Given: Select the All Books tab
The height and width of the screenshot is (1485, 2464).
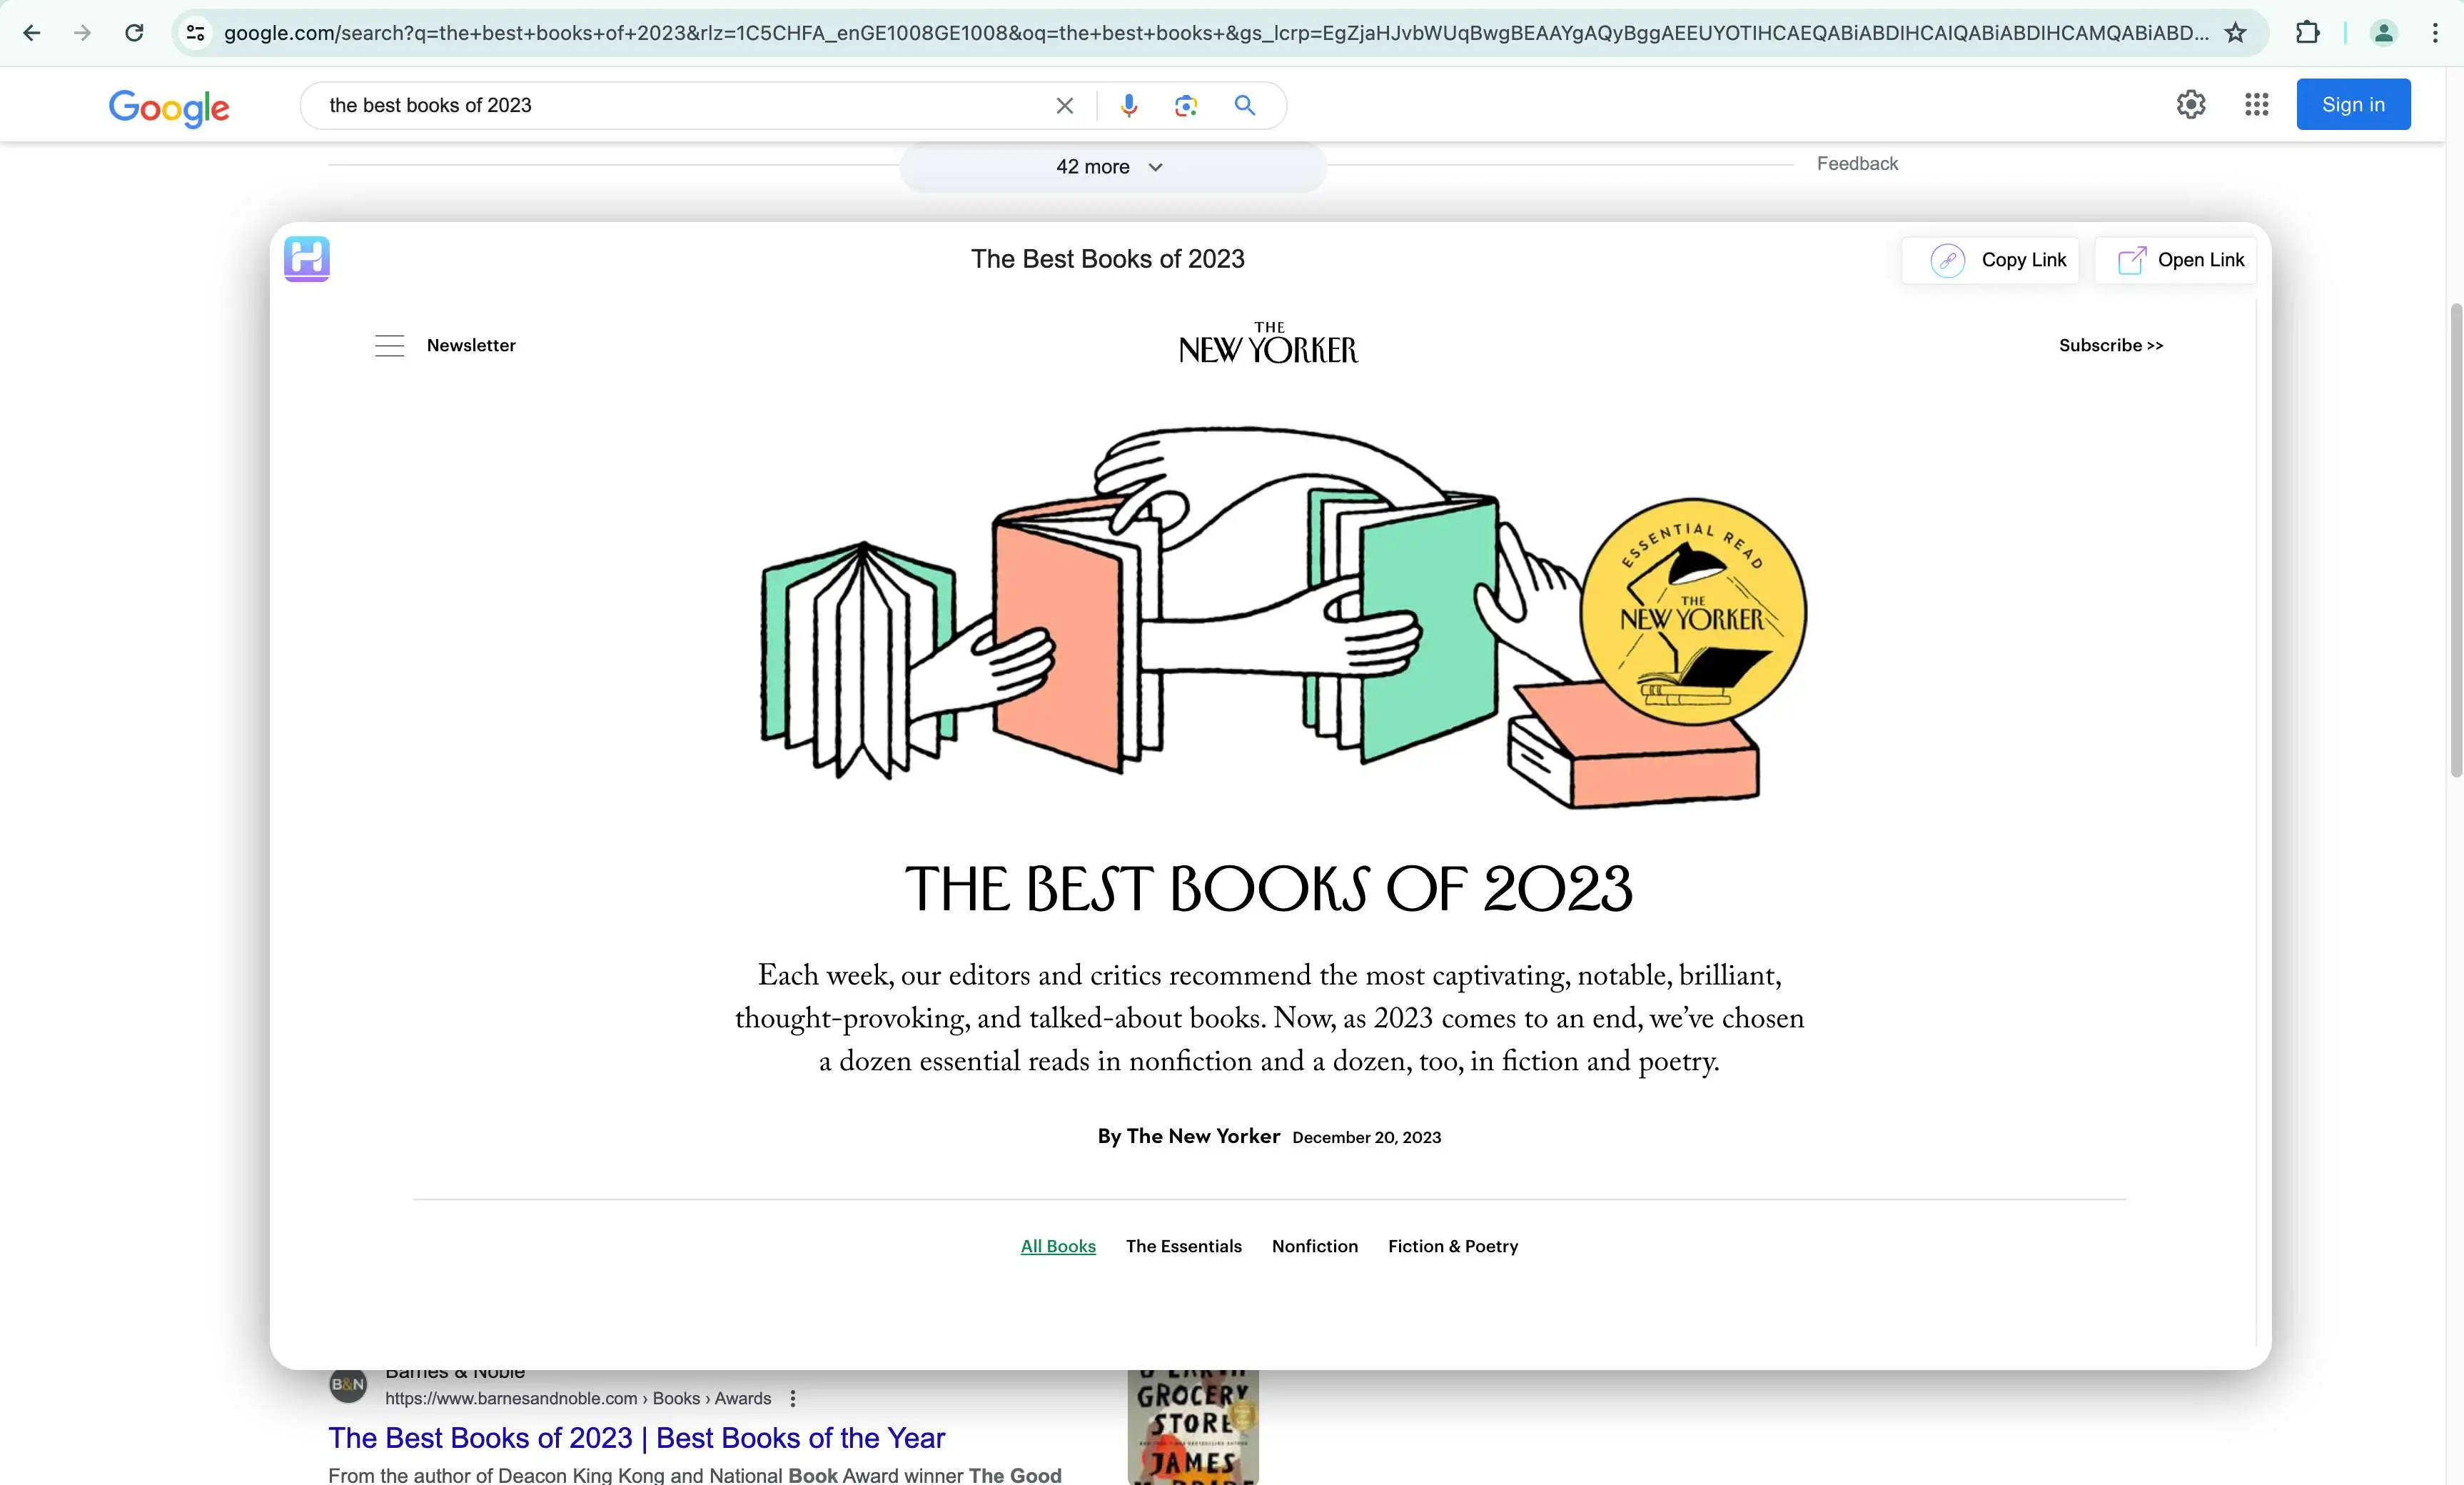Looking at the screenshot, I should (x=1058, y=1246).
